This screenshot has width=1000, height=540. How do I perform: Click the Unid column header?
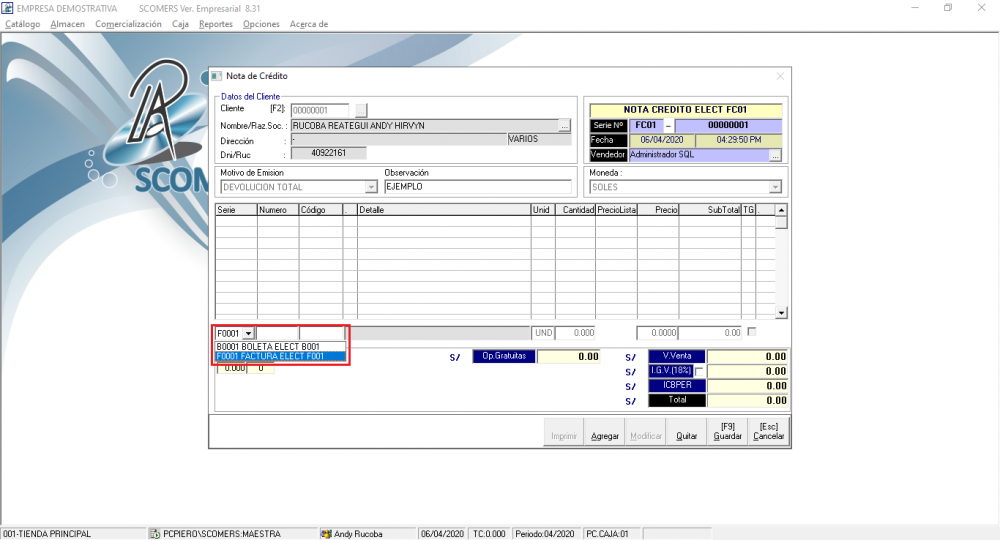(x=543, y=210)
